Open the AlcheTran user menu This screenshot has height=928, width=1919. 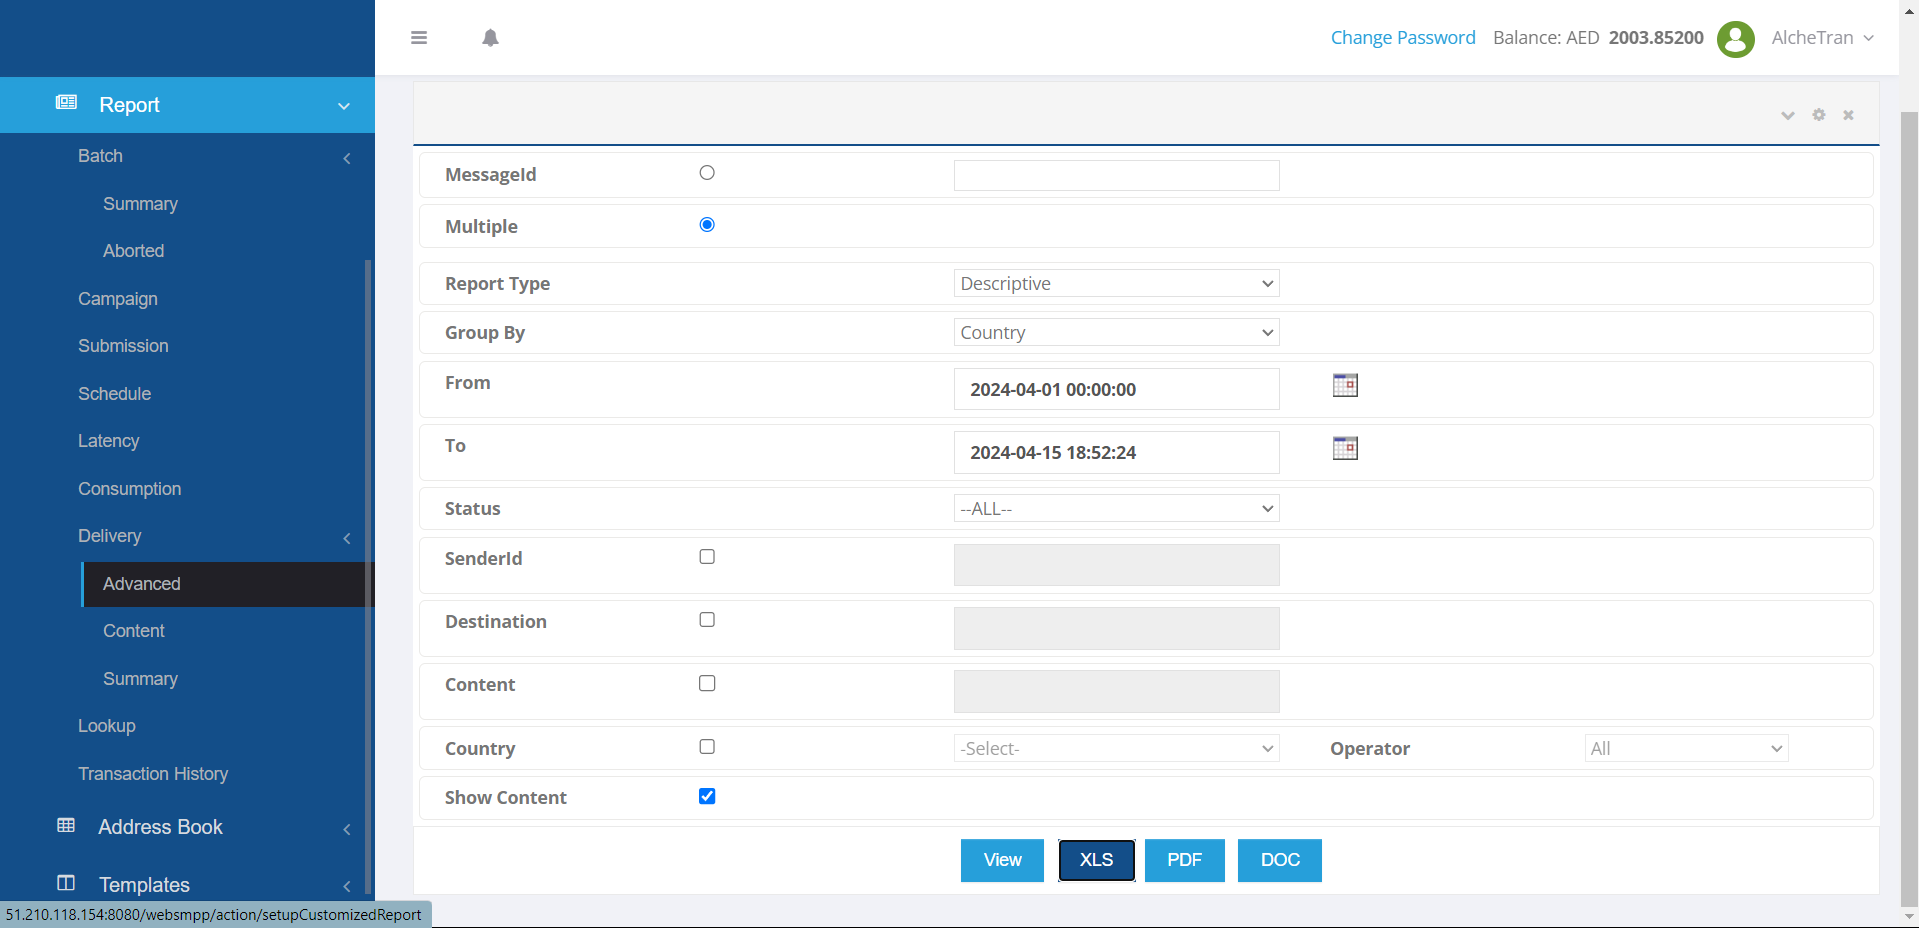(1822, 38)
